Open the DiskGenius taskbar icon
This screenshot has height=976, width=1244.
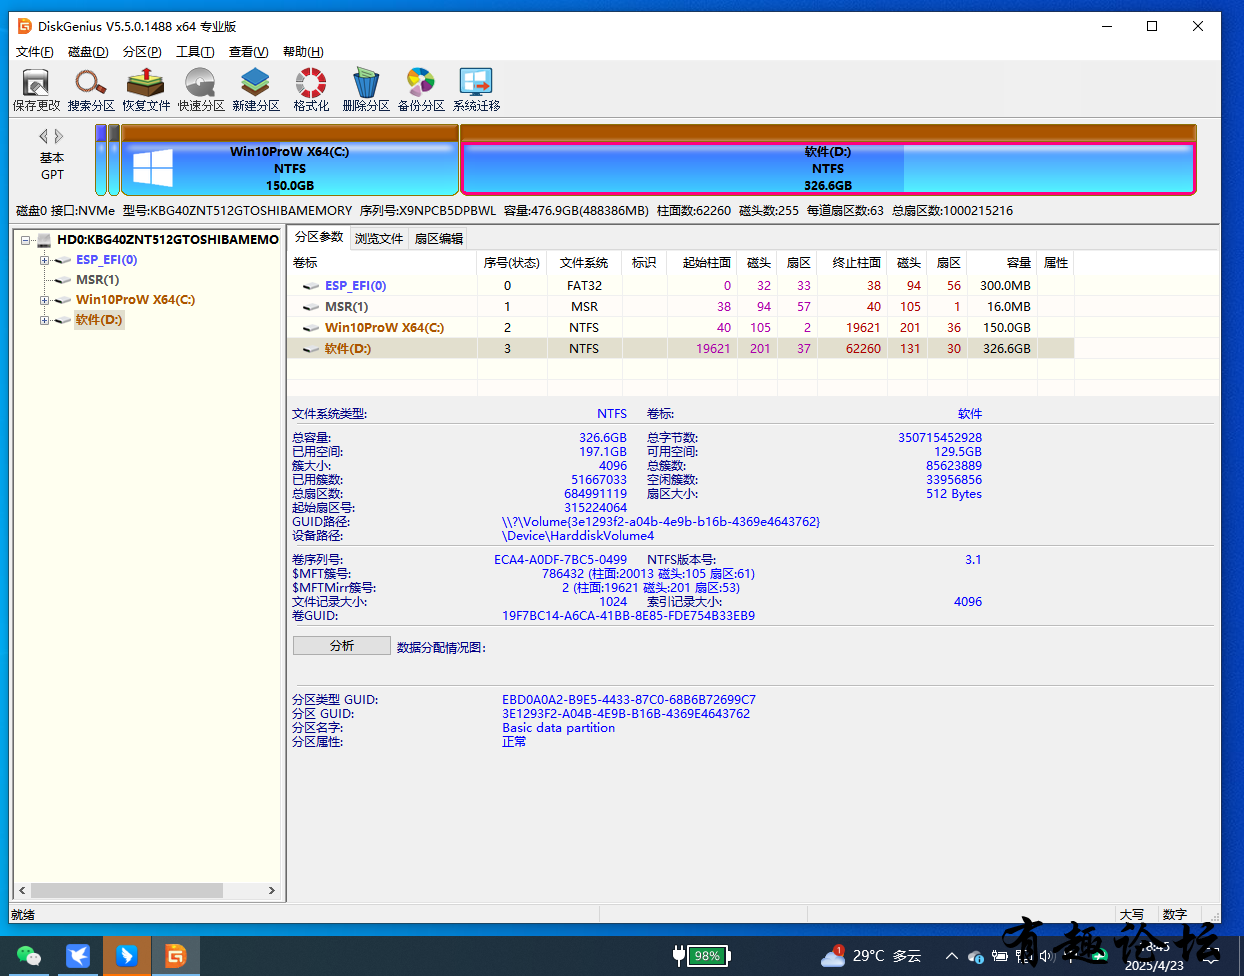[176, 956]
